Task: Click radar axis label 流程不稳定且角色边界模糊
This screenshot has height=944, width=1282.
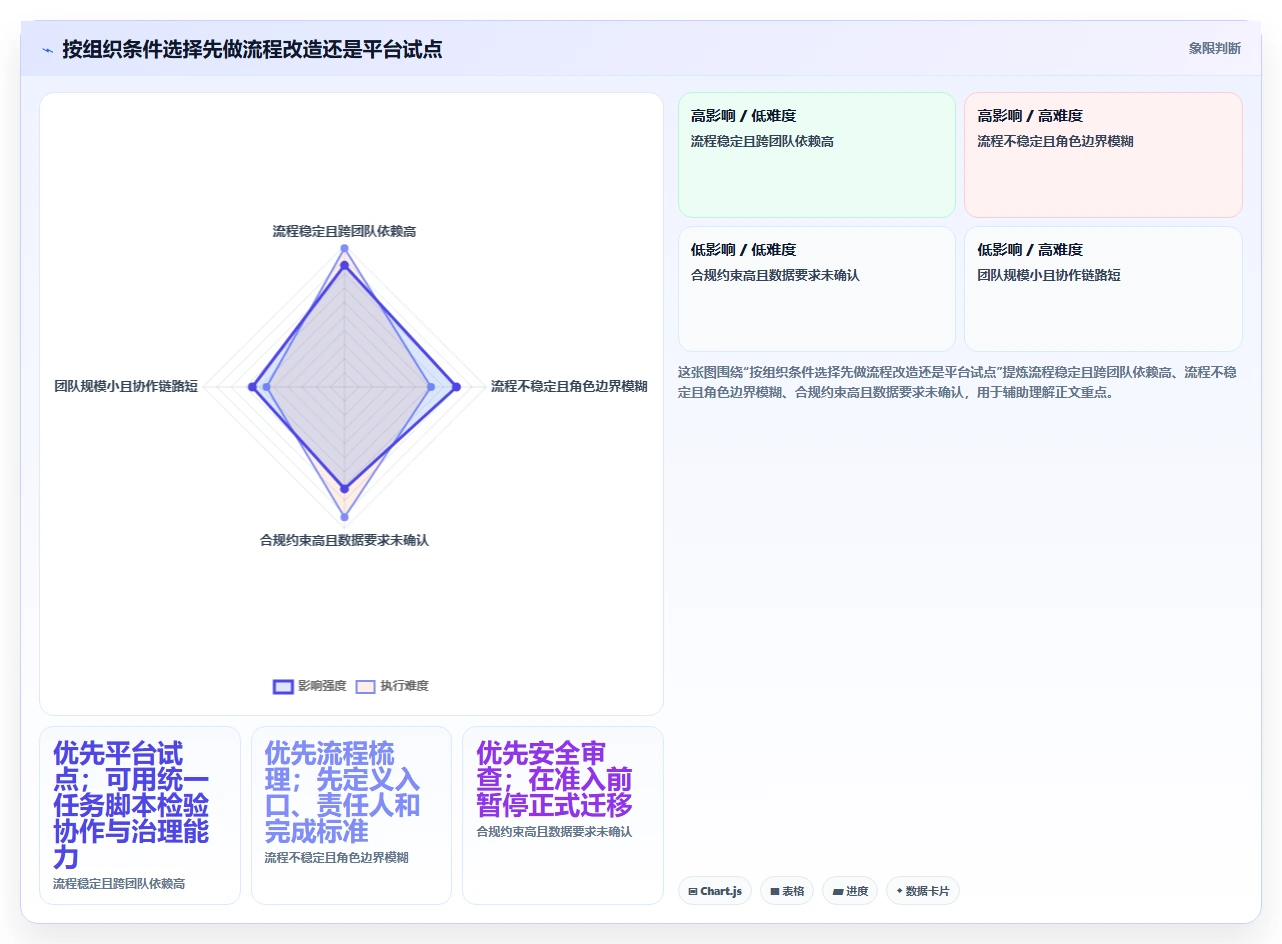Action: (x=568, y=386)
